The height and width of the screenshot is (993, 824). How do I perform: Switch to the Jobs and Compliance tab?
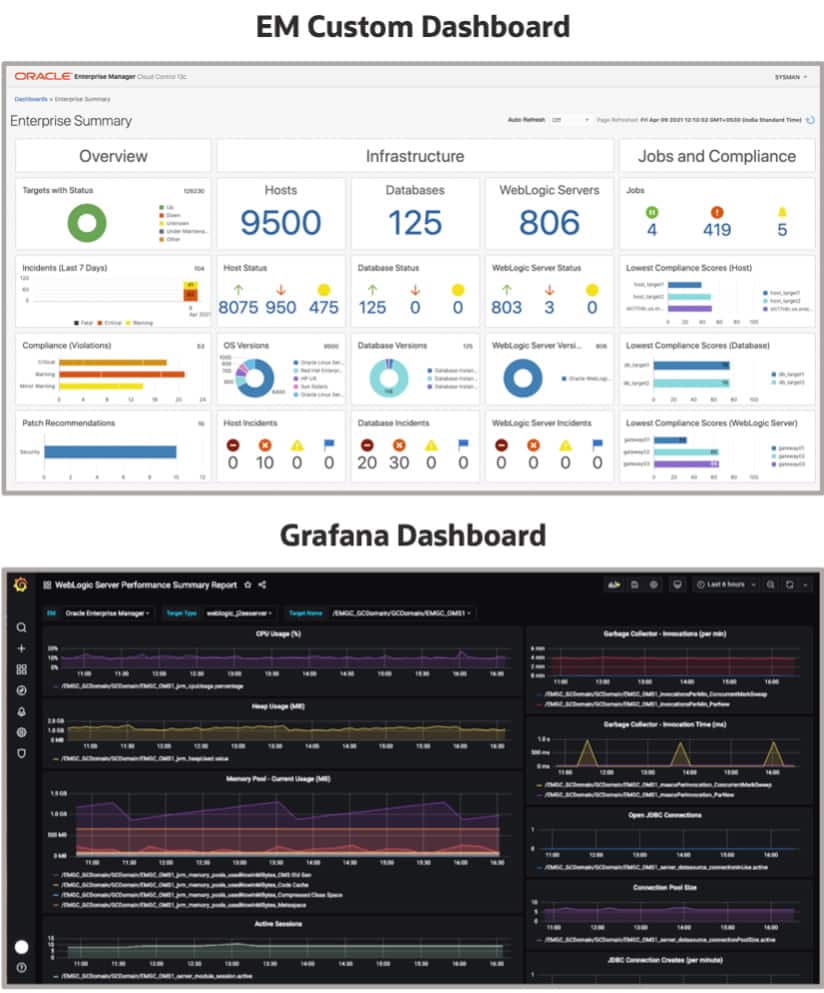coord(717,156)
